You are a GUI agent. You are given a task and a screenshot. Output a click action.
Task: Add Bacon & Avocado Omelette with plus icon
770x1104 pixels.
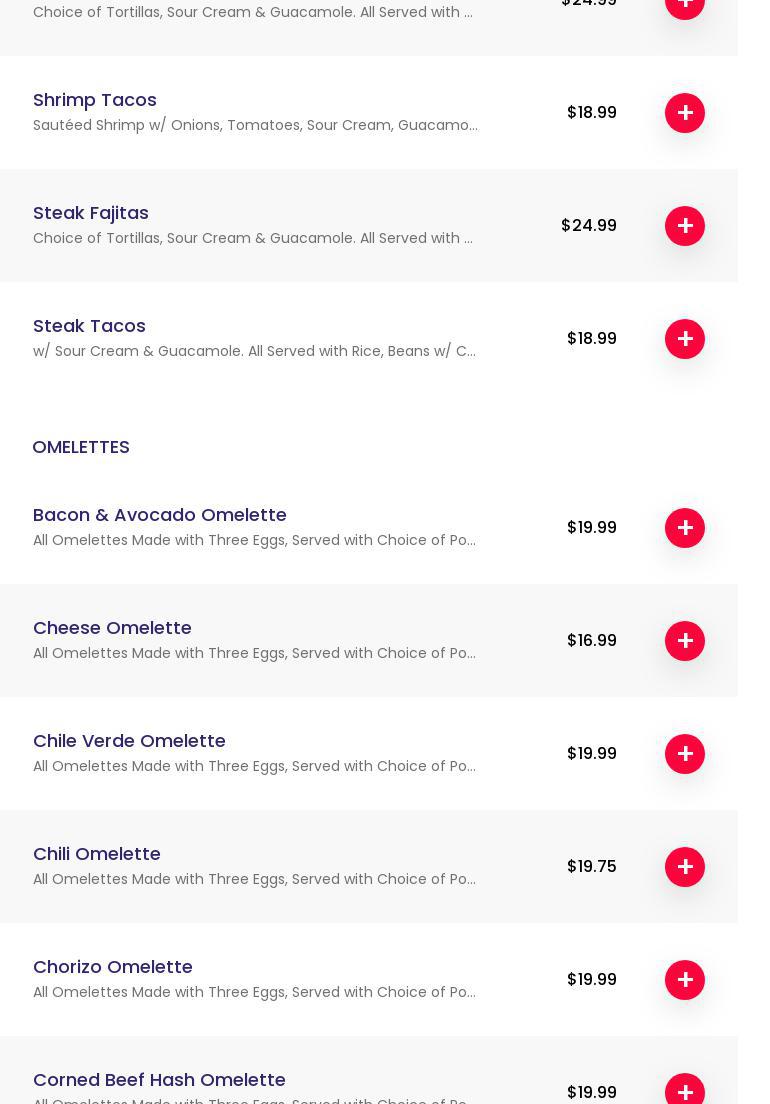(x=685, y=528)
